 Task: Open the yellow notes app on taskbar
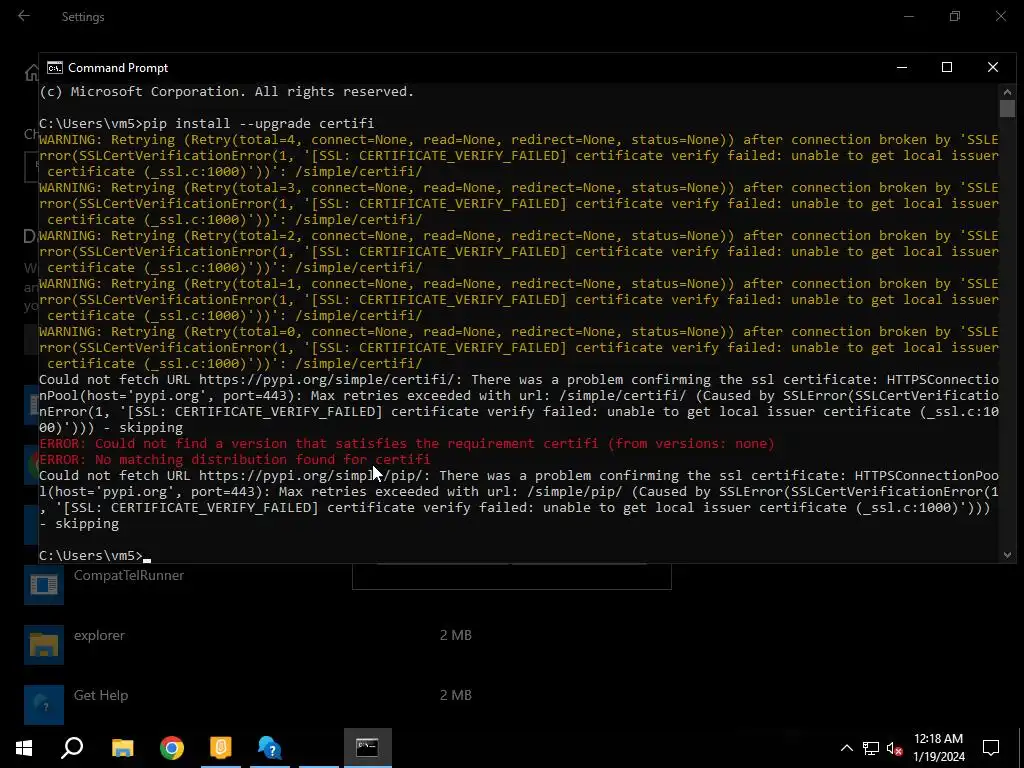pos(221,748)
